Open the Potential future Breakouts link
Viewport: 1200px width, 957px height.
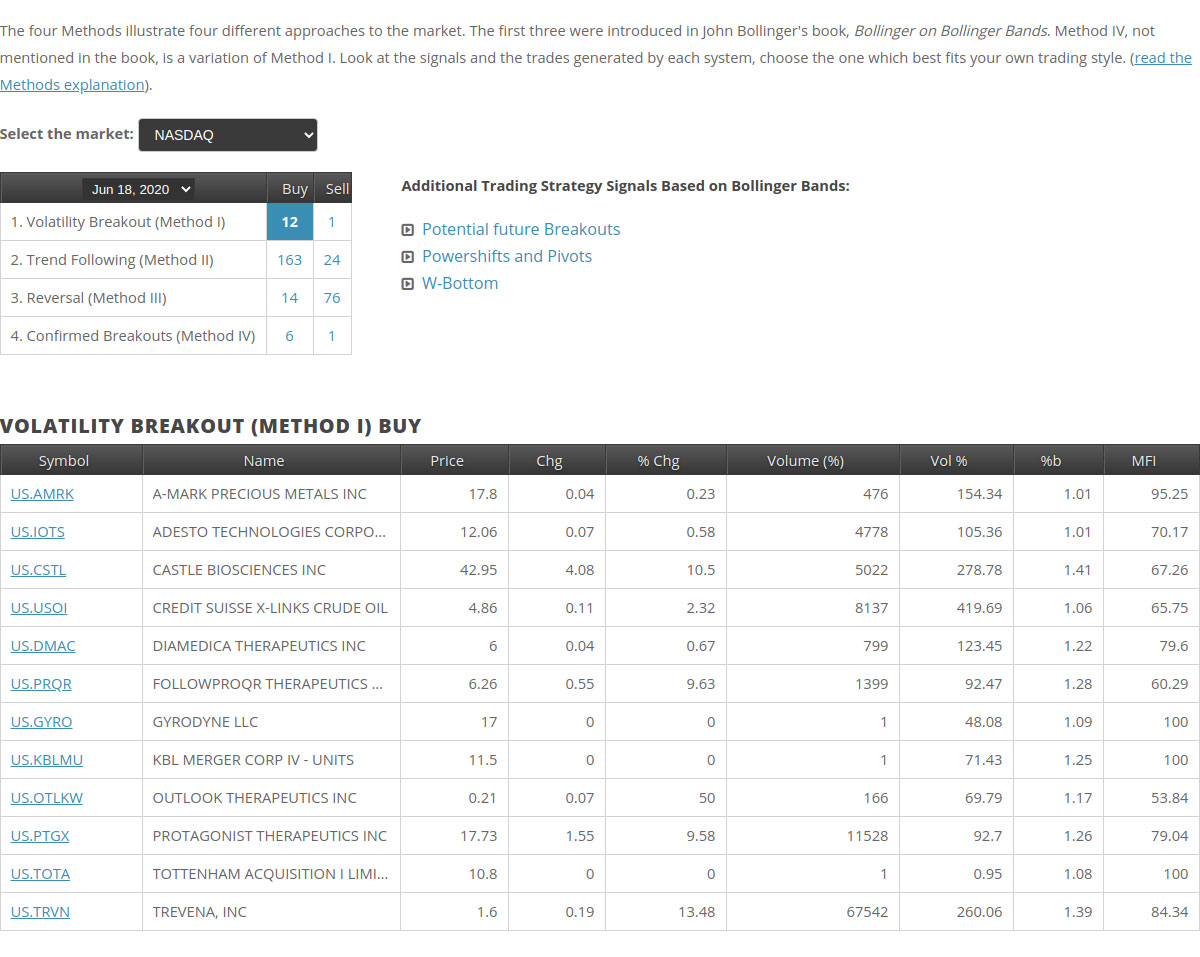521,230
